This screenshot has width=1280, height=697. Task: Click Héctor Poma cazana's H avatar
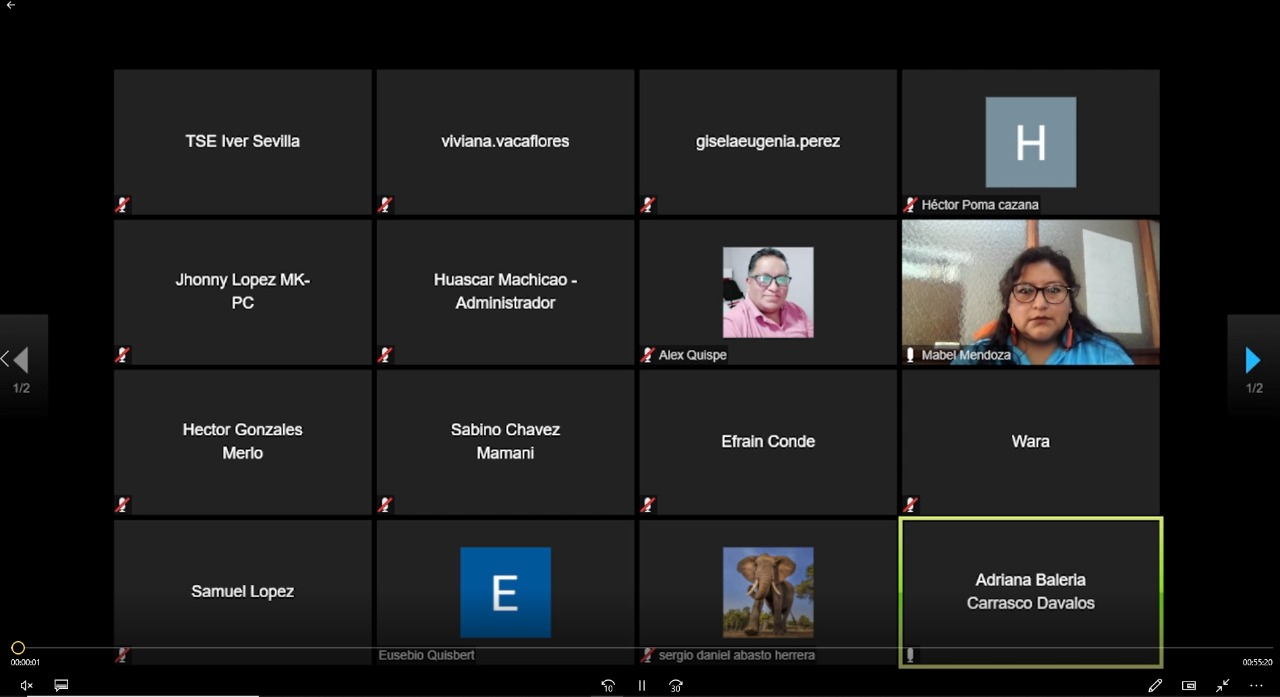(1030, 142)
